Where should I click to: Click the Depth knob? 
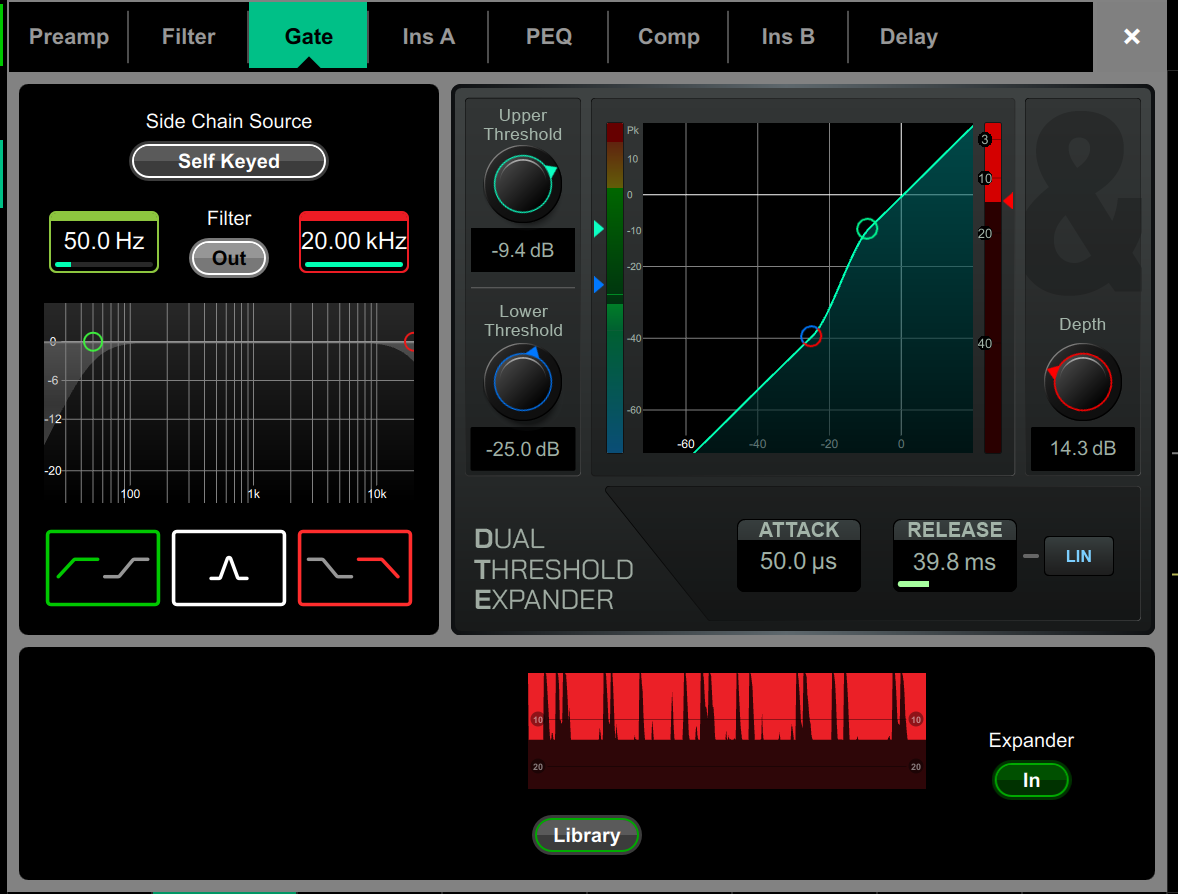[1083, 382]
